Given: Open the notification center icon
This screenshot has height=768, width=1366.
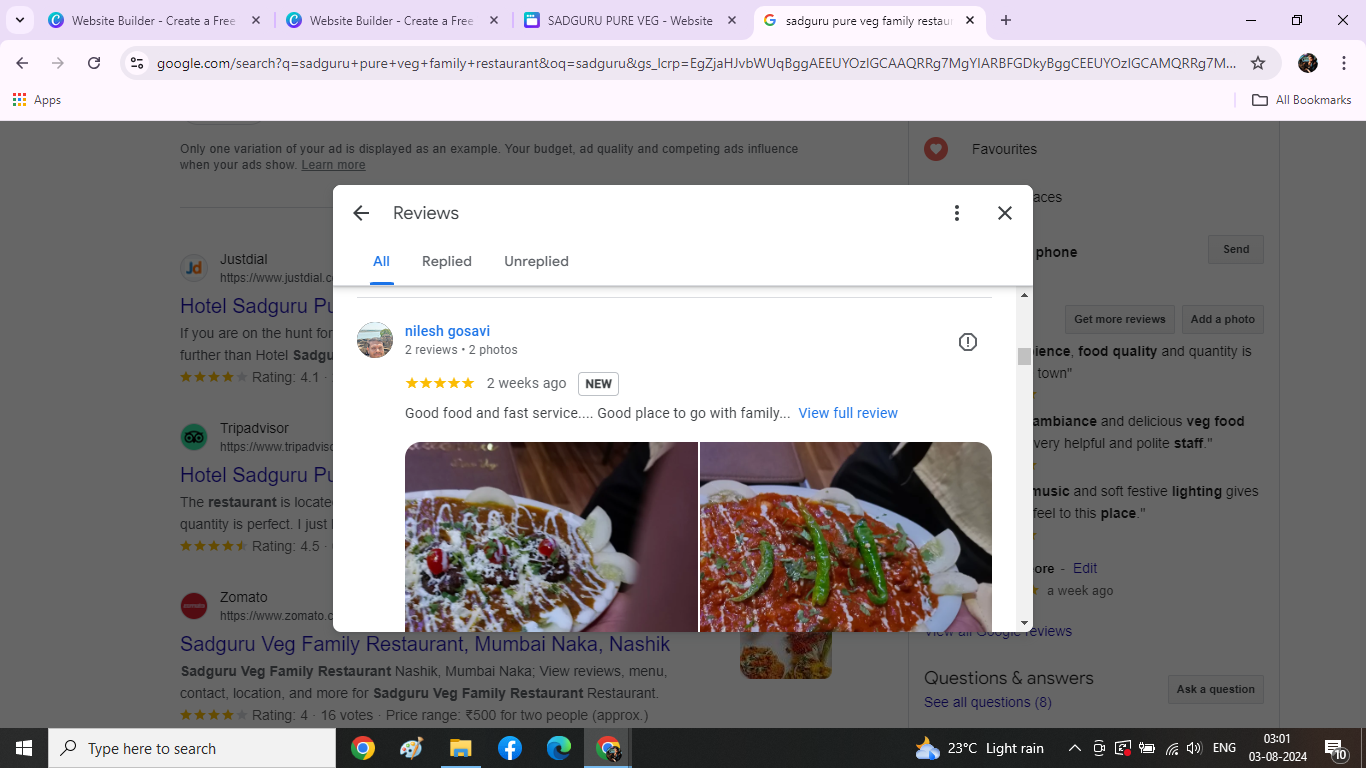Looking at the screenshot, I should (1335, 748).
